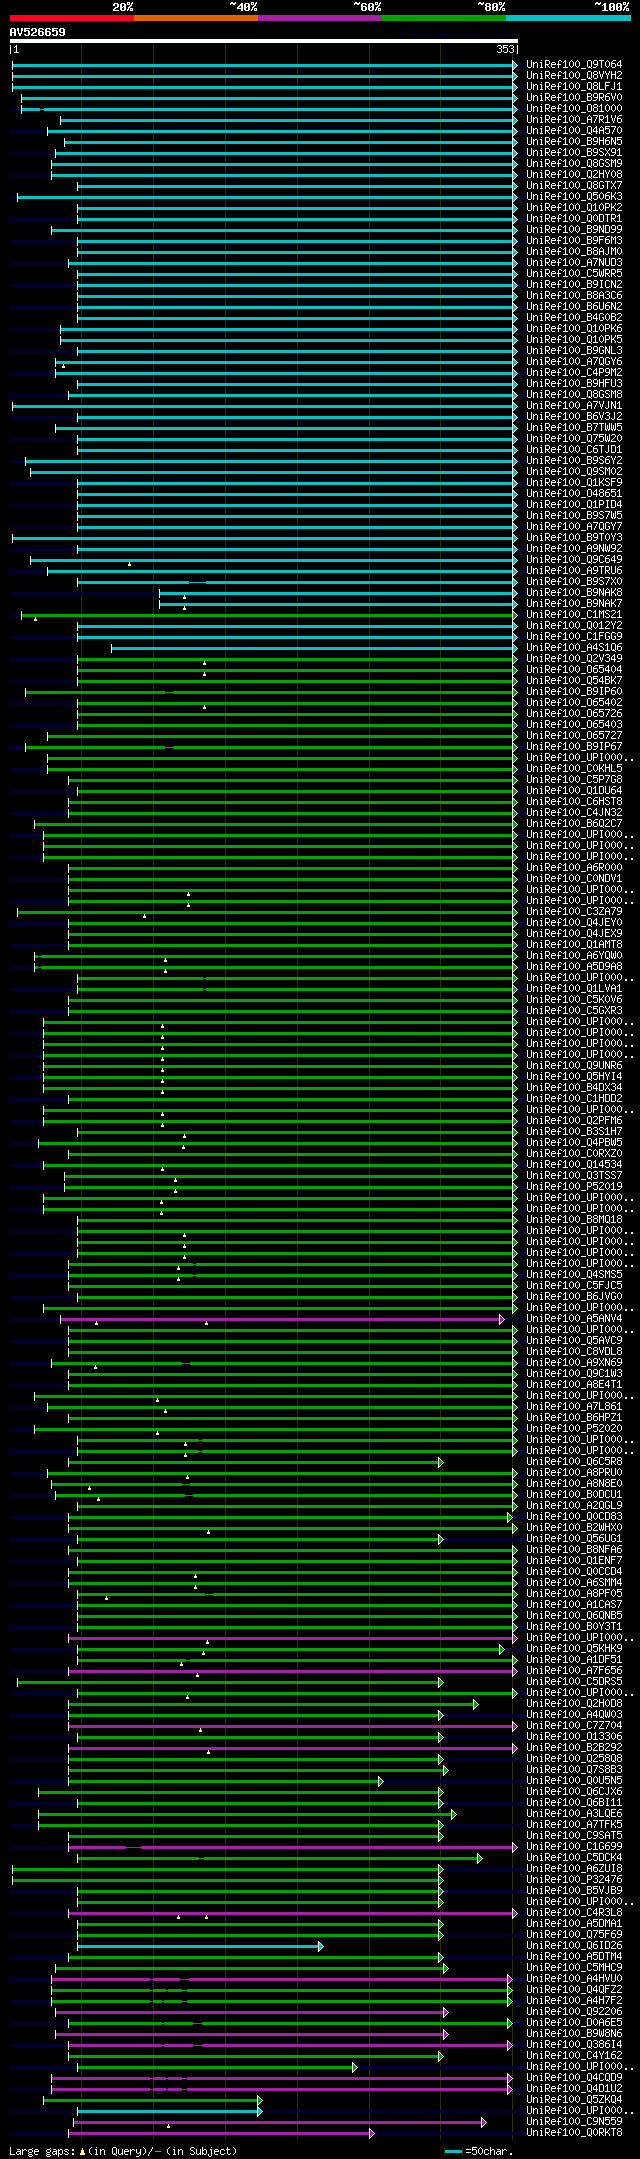Open the UniRef100_A7VJN1 hit link
This screenshot has width=640, height=2159.
pyautogui.click(x=574, y=406)
